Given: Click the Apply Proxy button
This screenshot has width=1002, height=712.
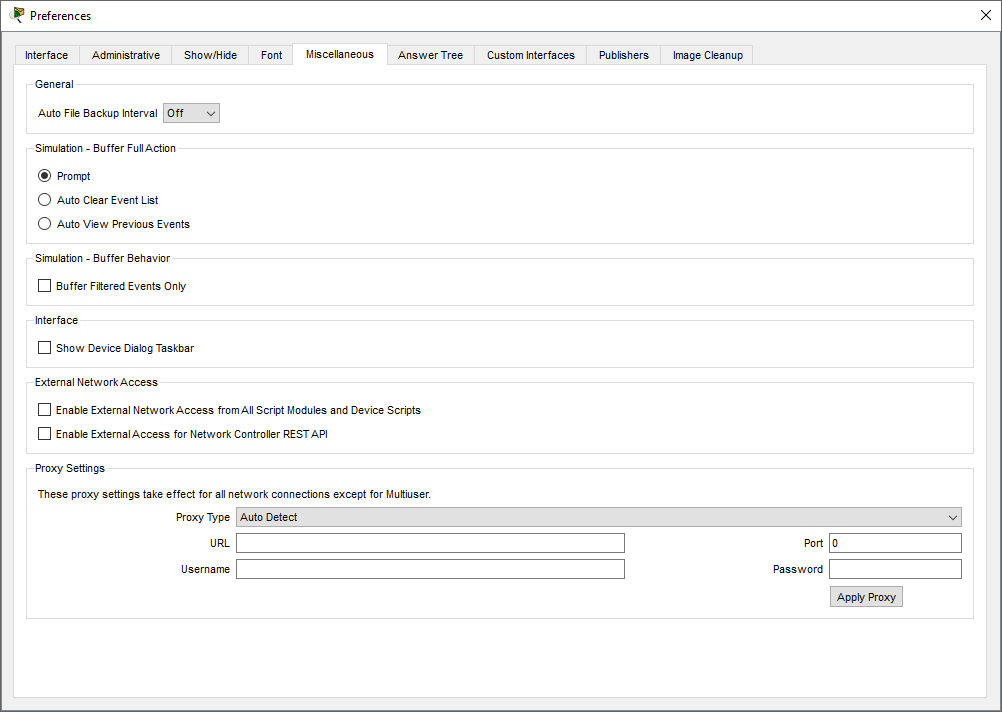Looking at the screenshot, I should (x=865, y=597).
